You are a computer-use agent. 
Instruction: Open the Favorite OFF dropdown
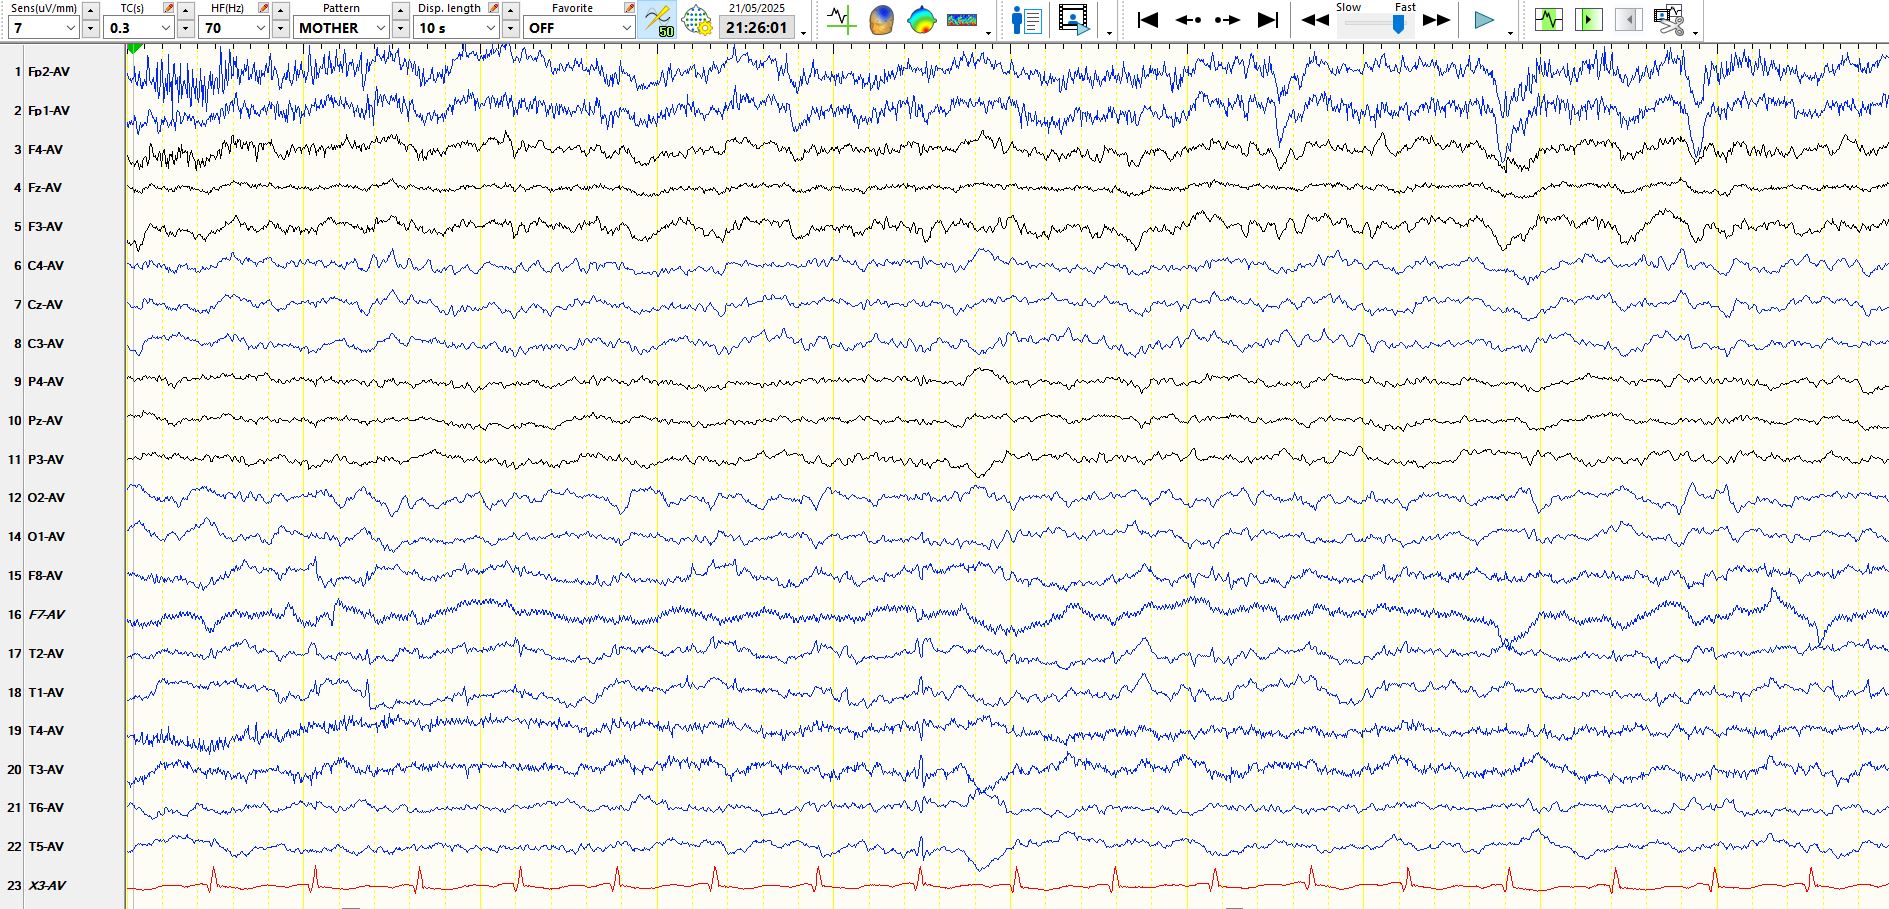(x=579, y=28)
